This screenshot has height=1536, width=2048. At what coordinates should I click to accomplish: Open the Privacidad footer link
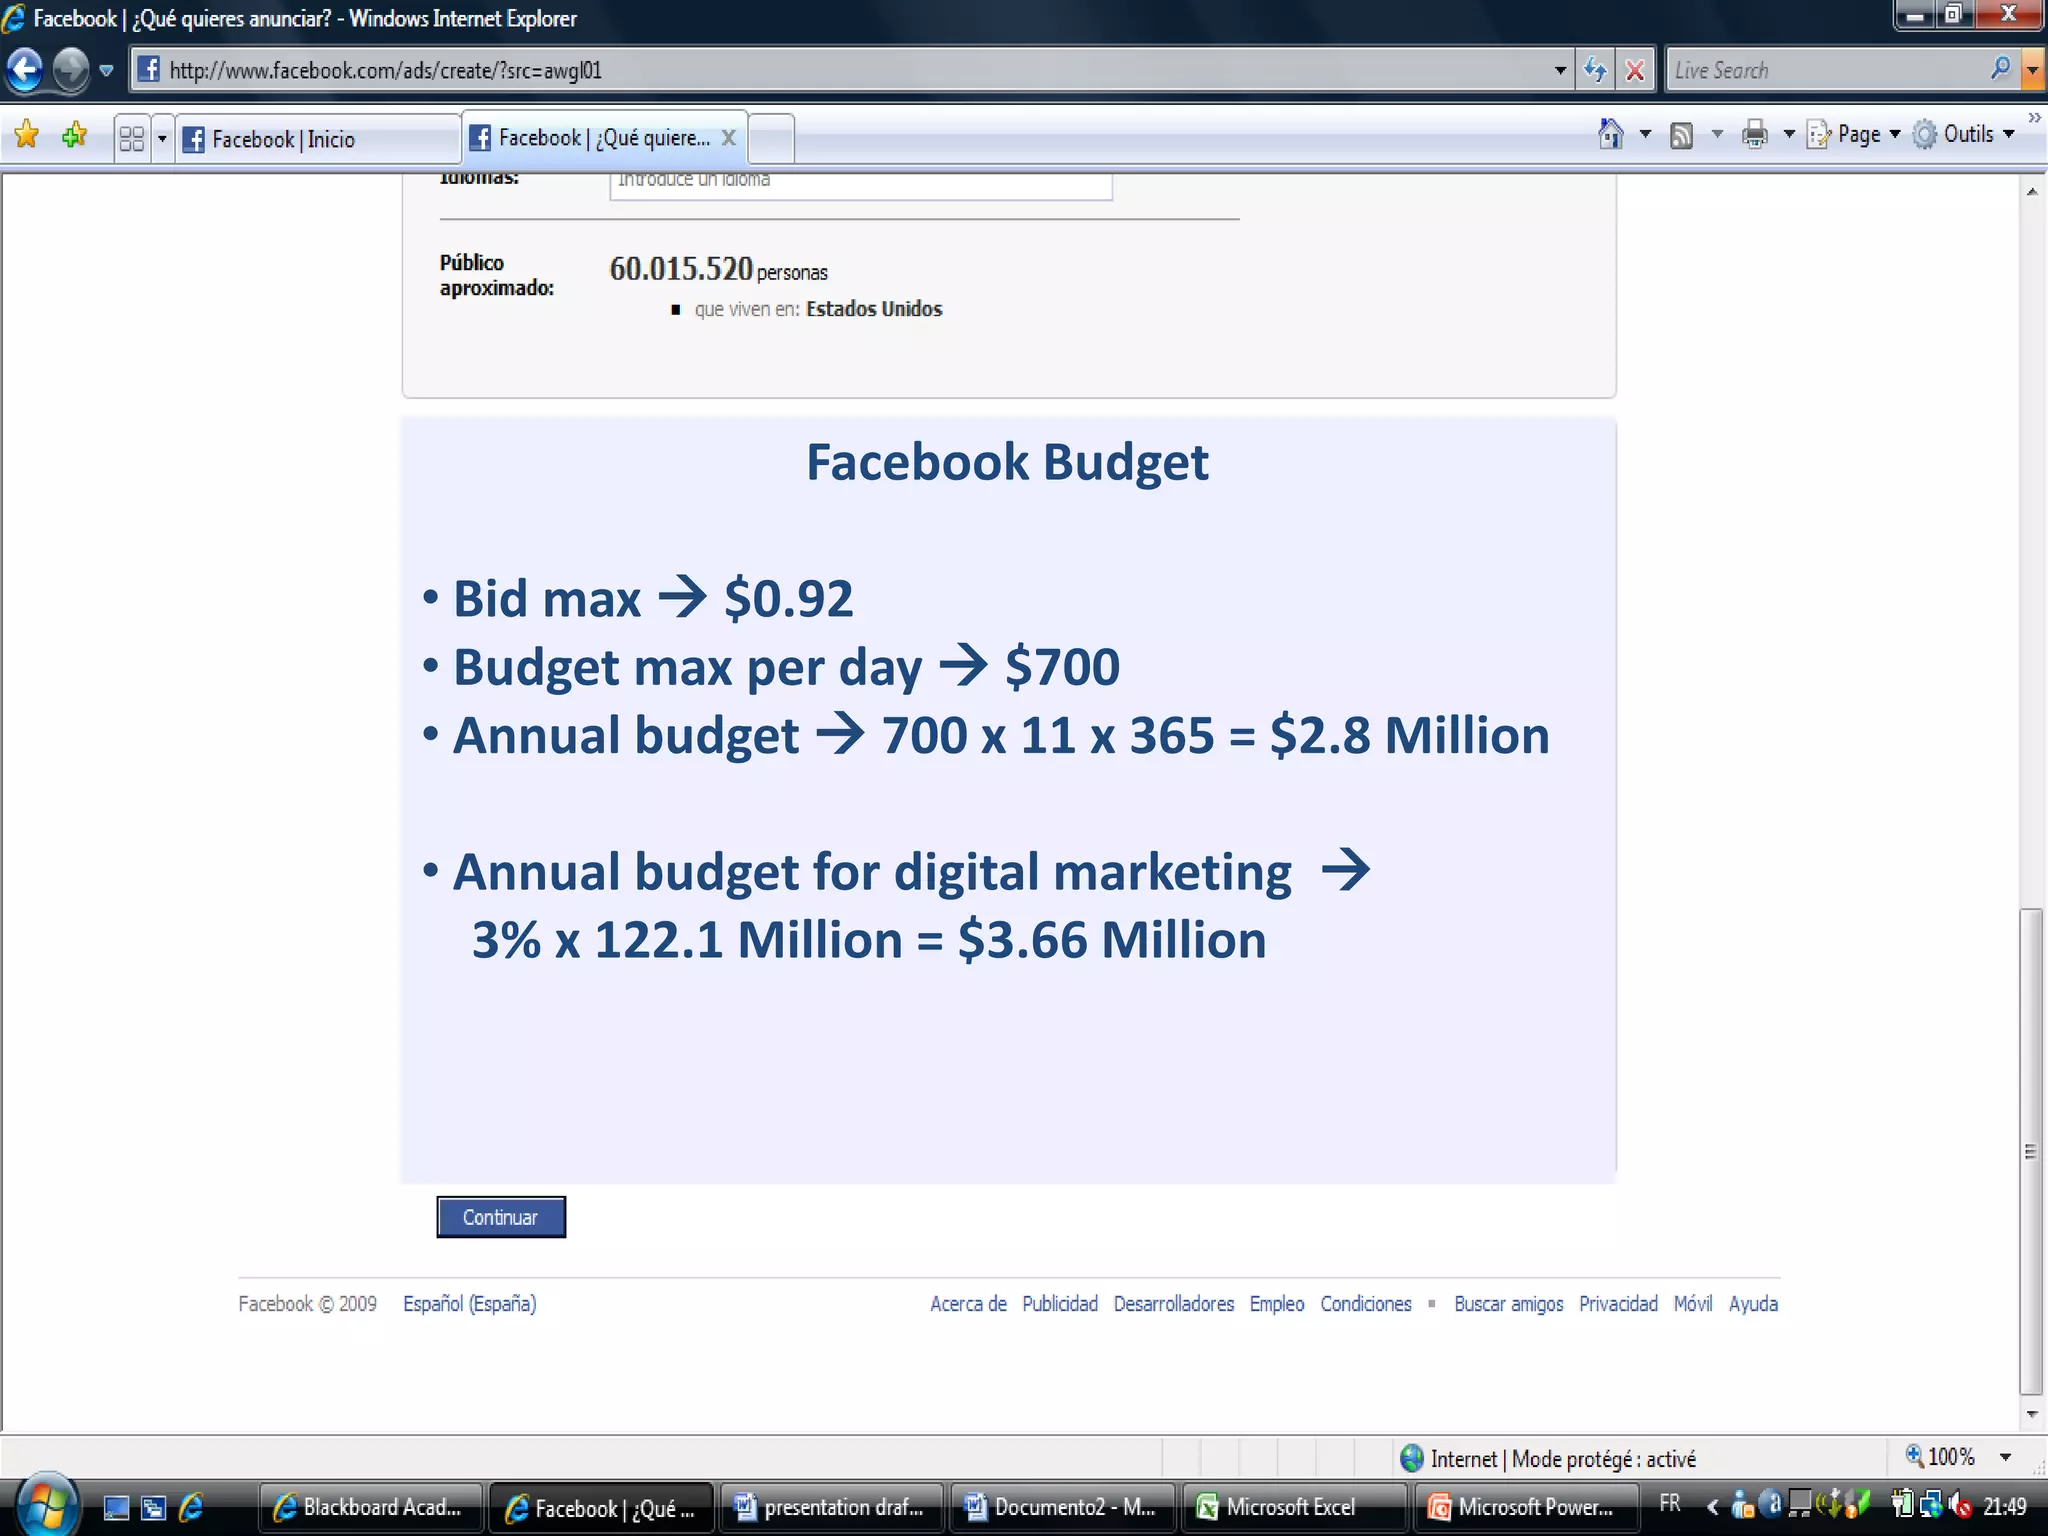click(x=1618, y=1303)
